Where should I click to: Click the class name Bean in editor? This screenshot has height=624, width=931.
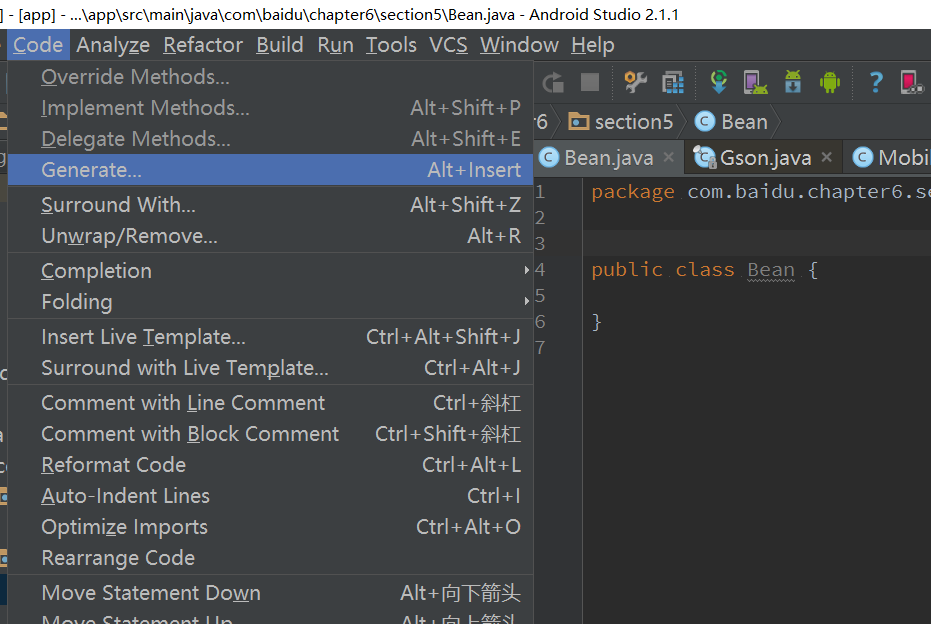771,270
